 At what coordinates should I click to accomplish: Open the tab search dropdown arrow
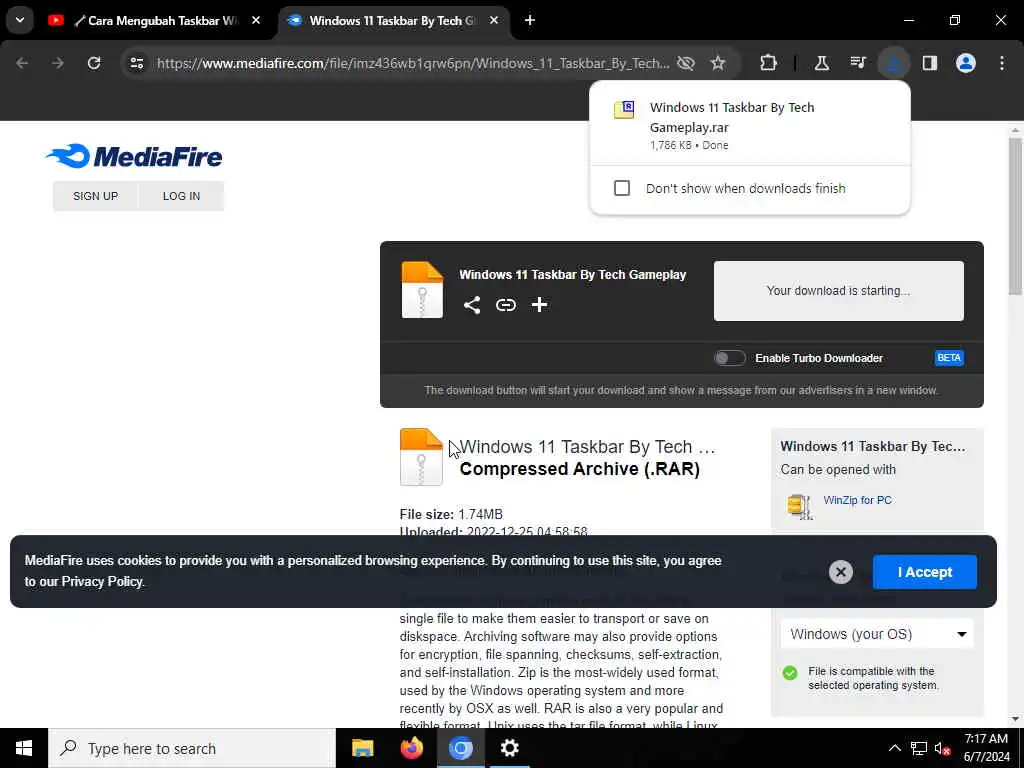coord(20,20)
